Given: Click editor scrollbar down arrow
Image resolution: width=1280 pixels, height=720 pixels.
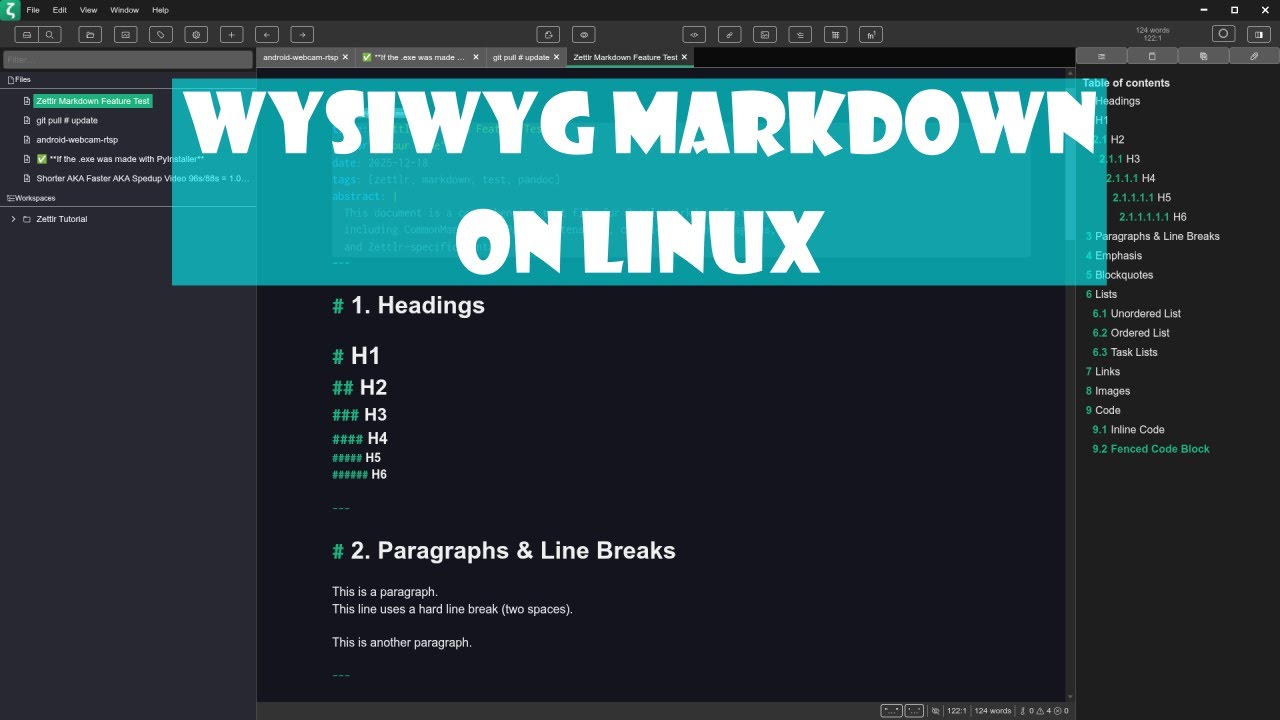Looking at the screenshot, I should (1070, 697).
